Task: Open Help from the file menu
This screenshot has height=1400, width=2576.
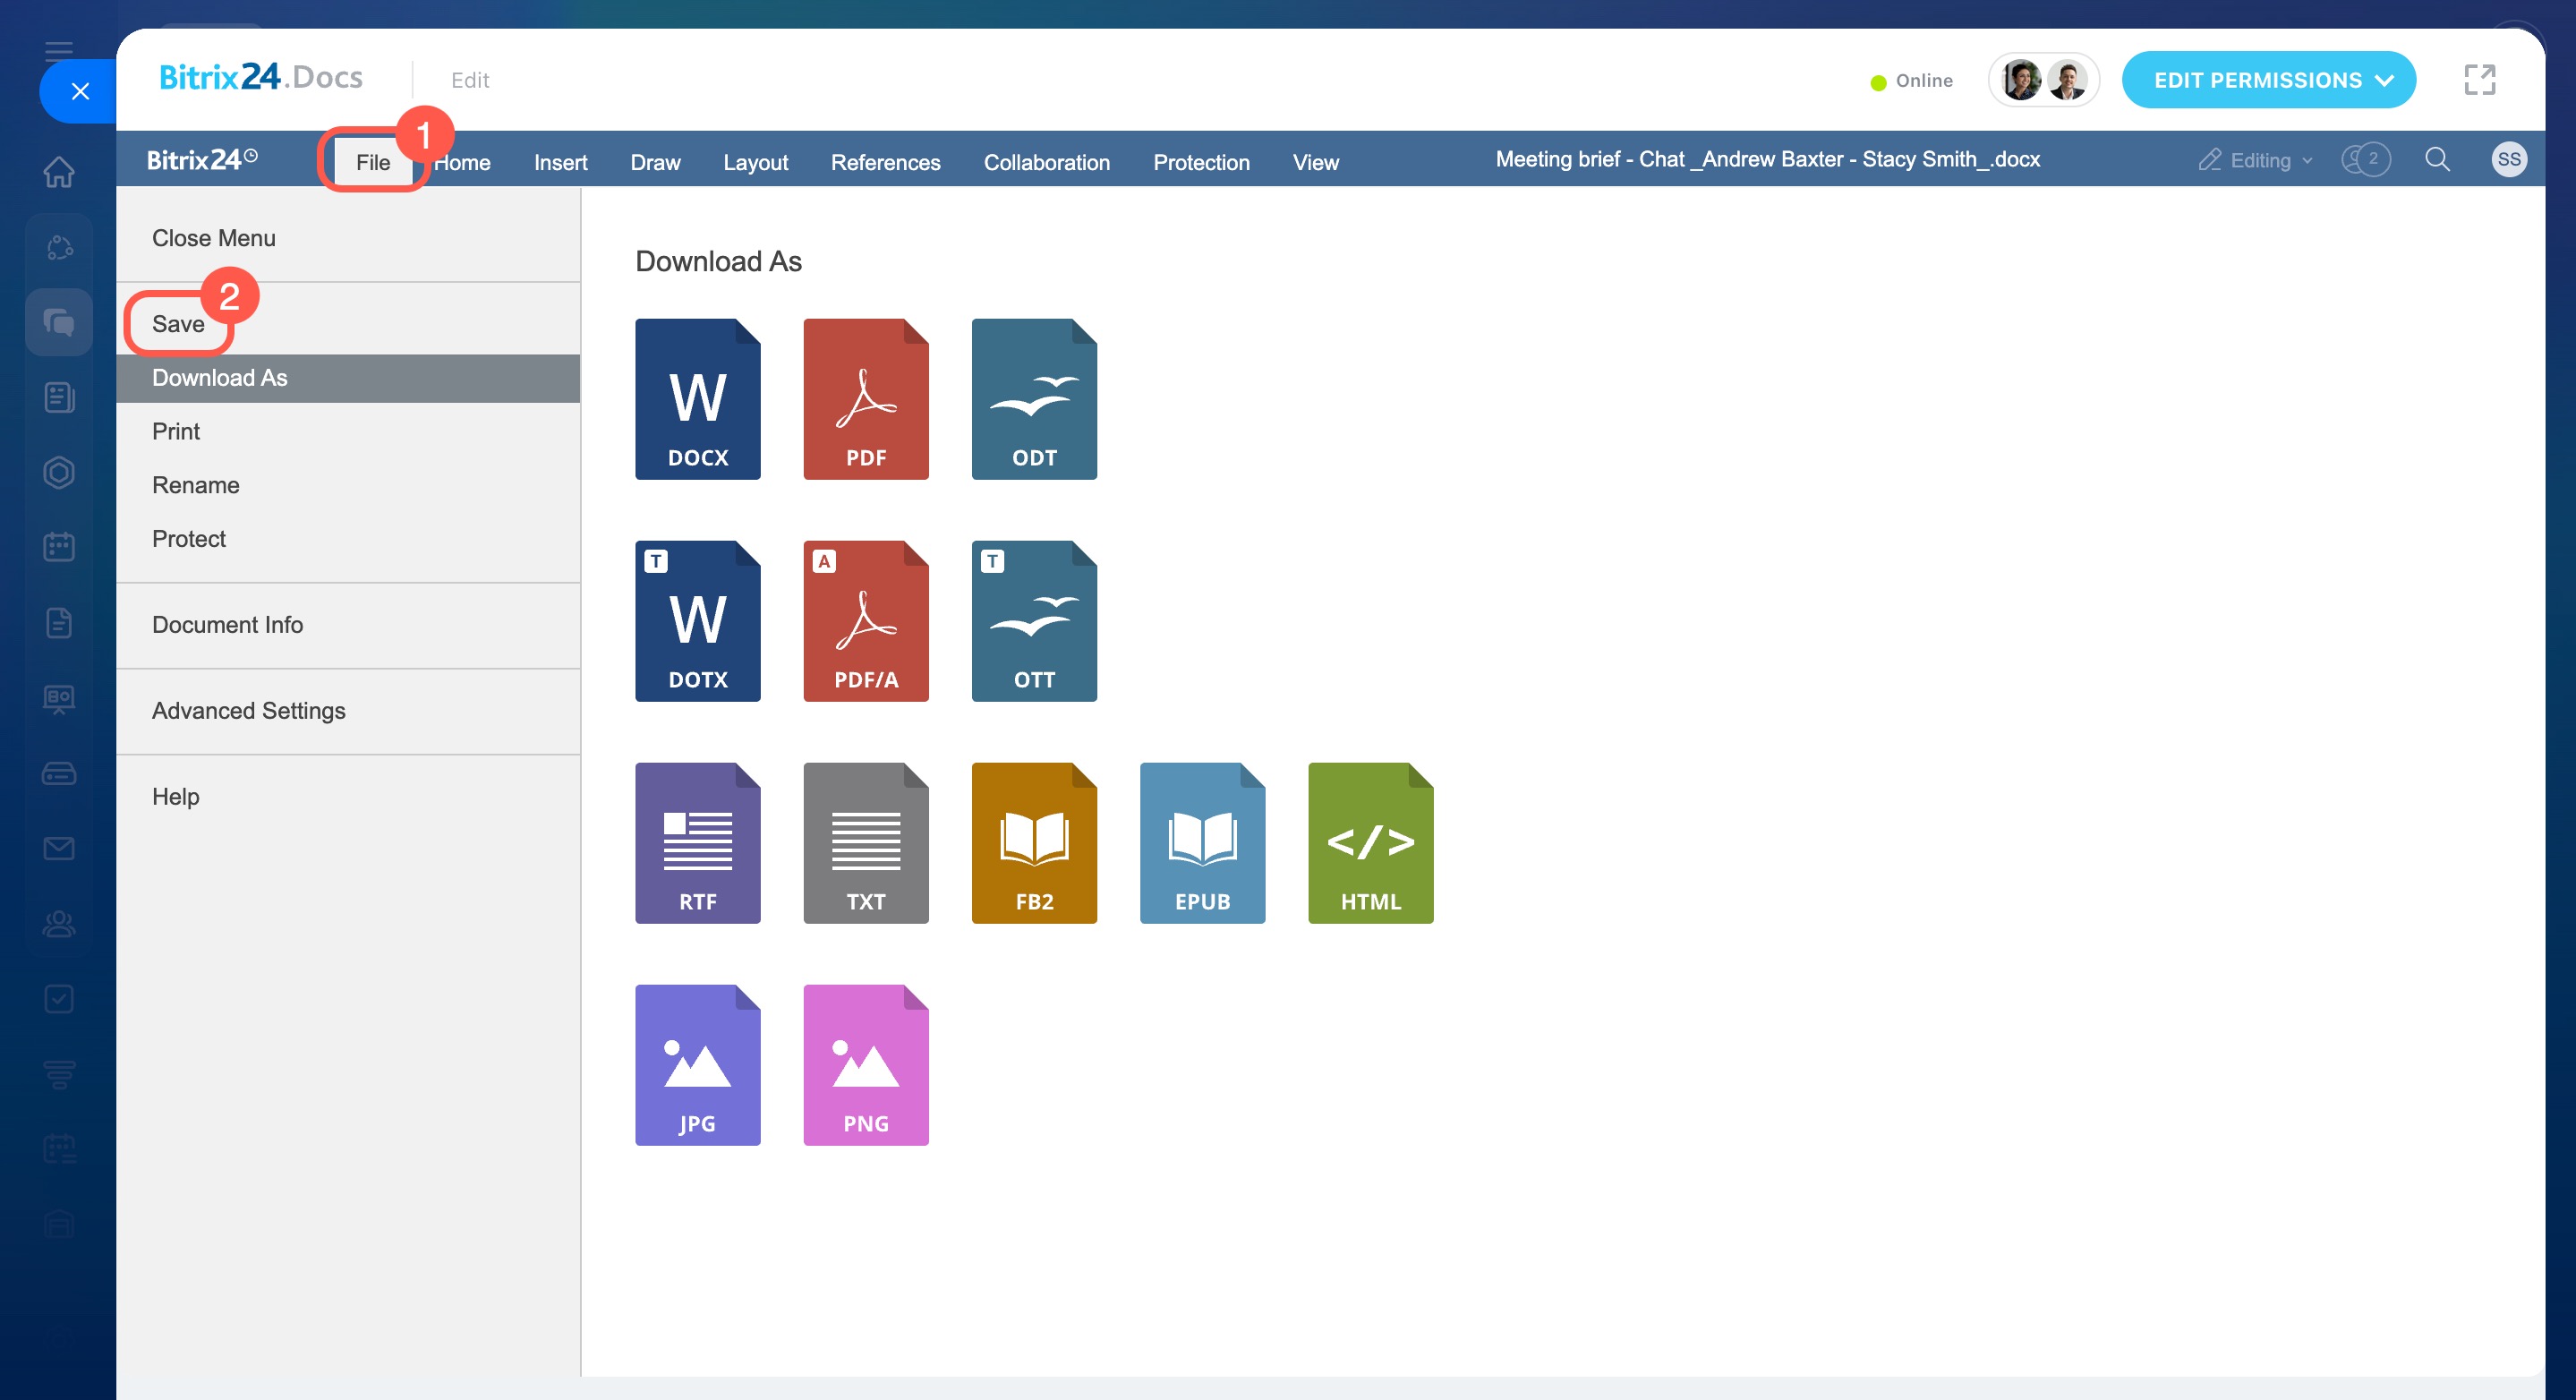Action: point(348,796)
